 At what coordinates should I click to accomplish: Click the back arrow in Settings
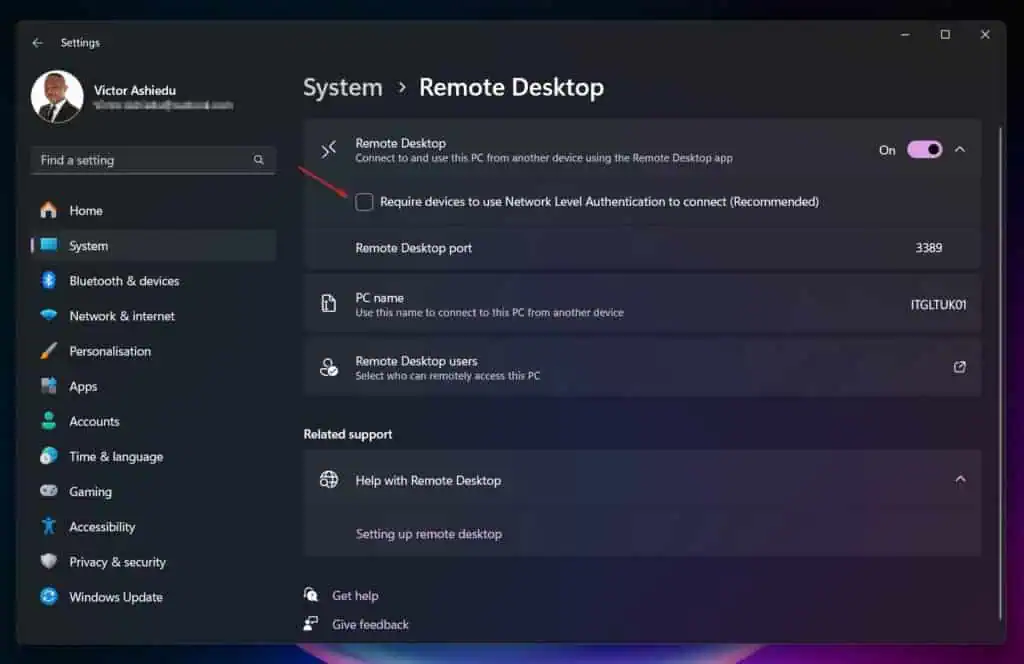click(37, 42)
